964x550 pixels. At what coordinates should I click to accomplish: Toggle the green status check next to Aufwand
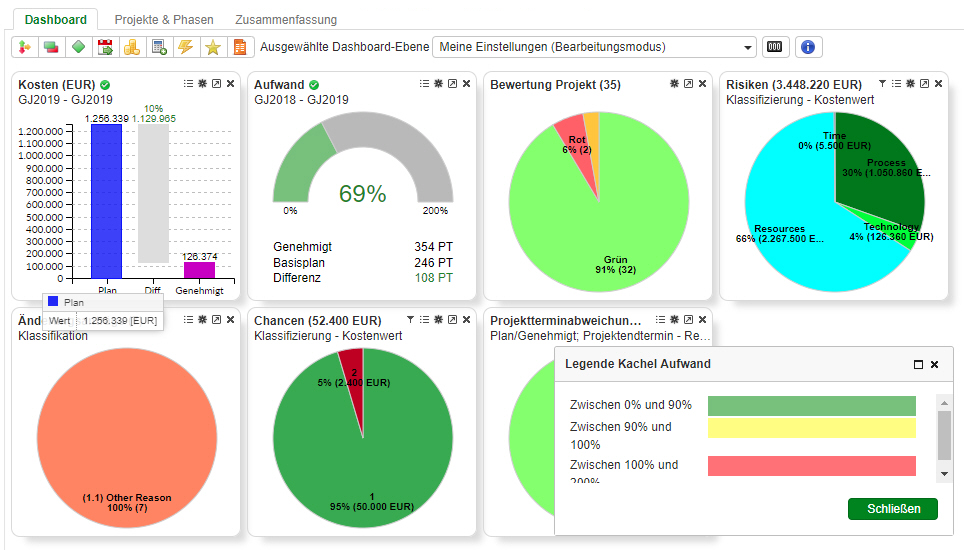coord(314,85)
